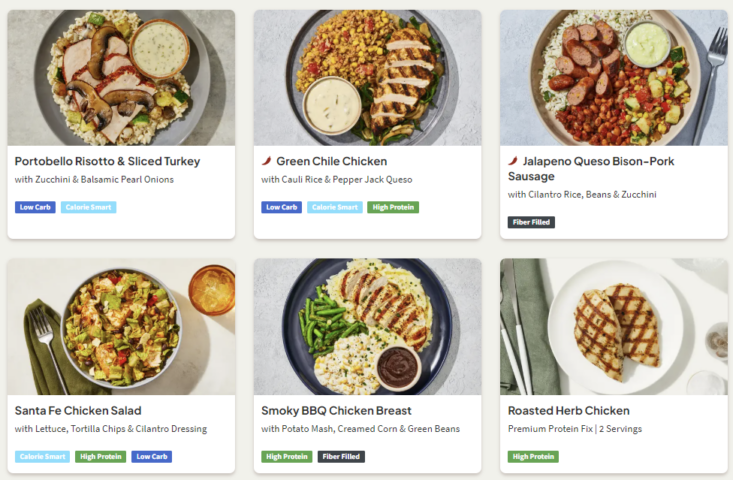Click High Protein tag on Roasted Herb Chicken

click(x=533, y=457)
